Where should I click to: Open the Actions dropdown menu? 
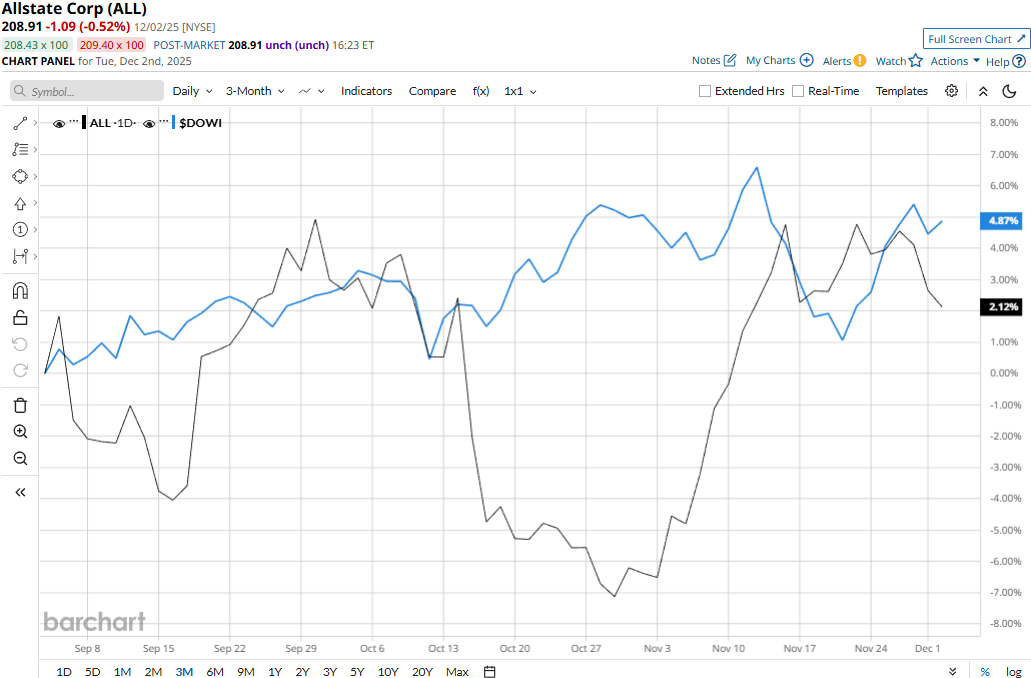[x=955, y=61]
